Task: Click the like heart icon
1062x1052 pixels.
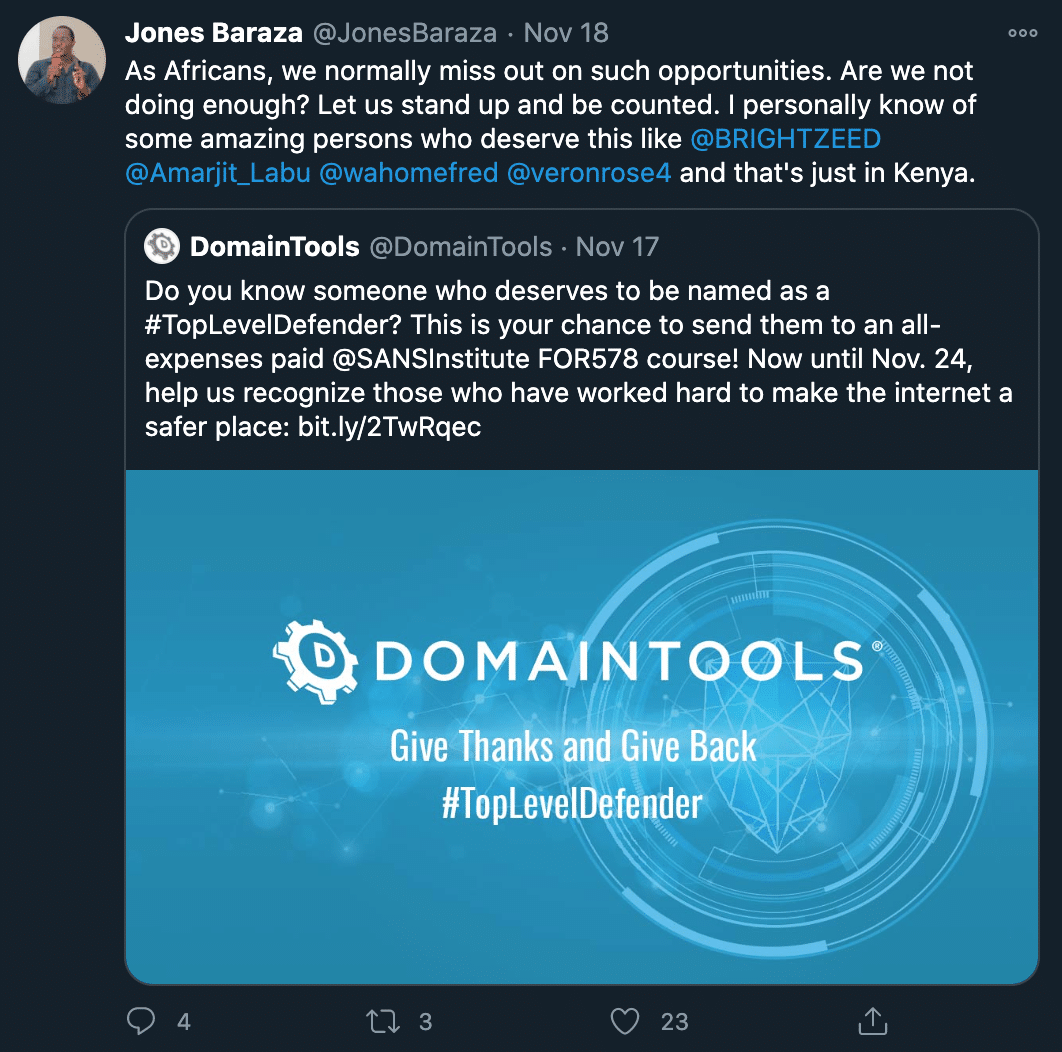Action: coord(624,1021)
